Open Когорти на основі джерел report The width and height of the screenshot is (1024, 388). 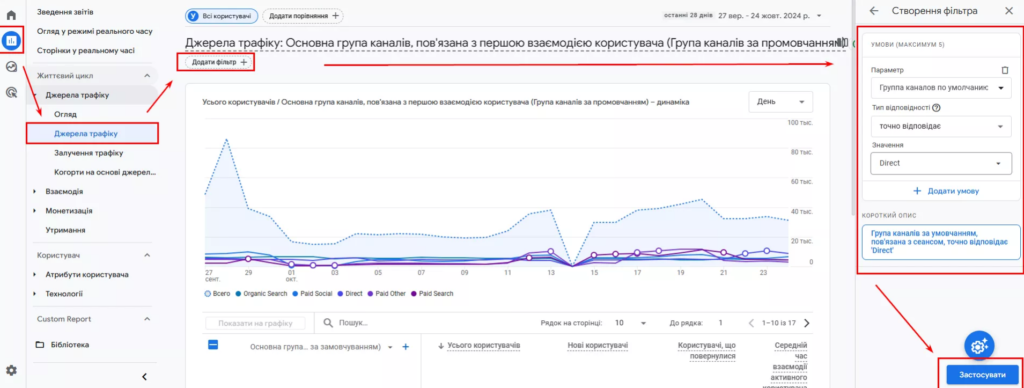(x=105, y=172)
